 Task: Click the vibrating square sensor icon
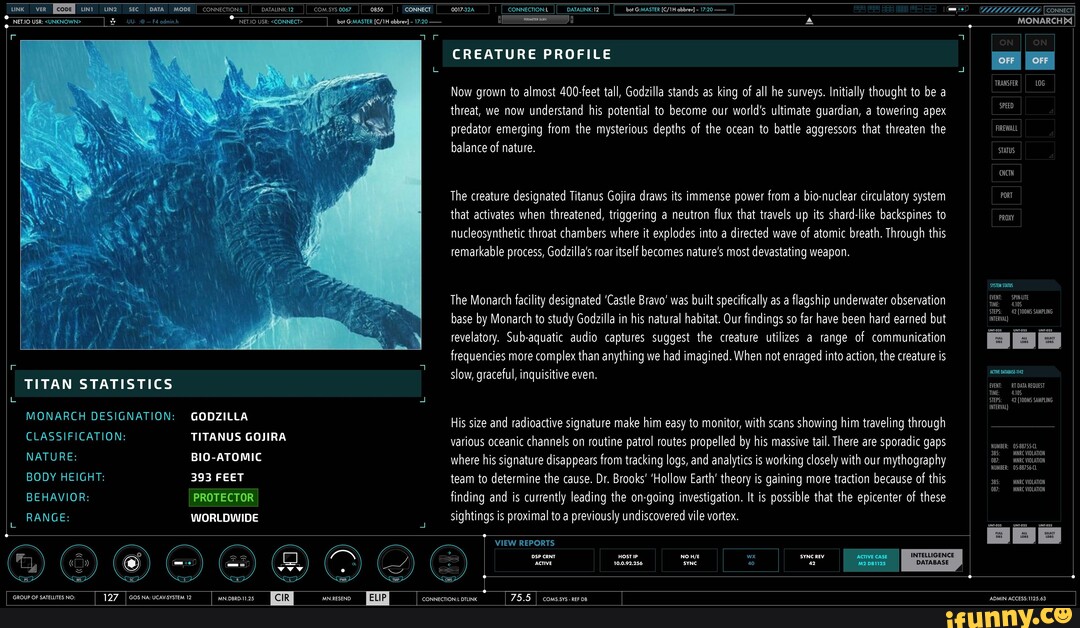coord(79,562)
